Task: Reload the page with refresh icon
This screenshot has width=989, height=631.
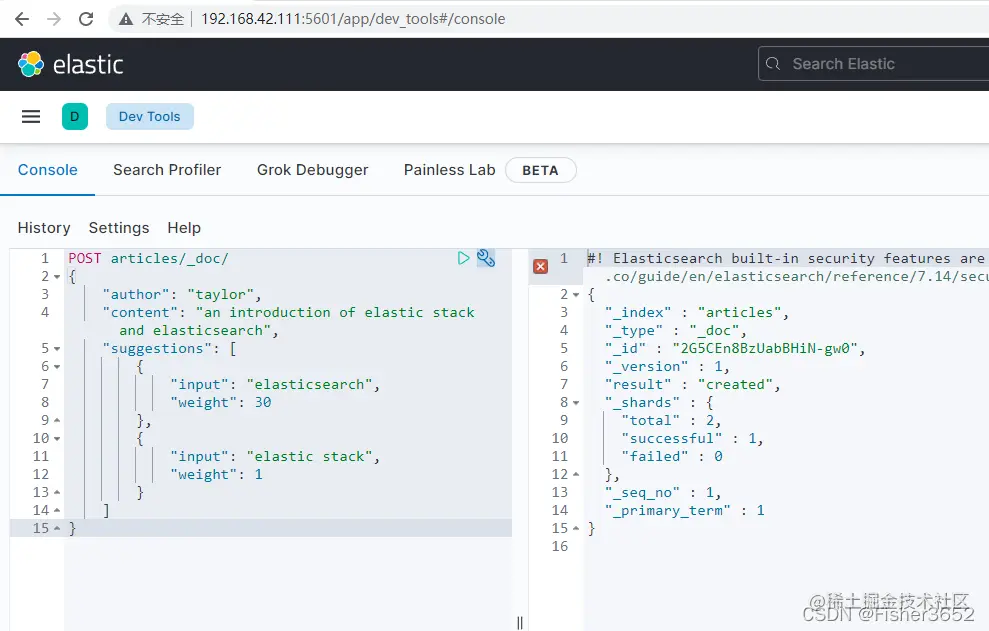Action: pos(86,19)
